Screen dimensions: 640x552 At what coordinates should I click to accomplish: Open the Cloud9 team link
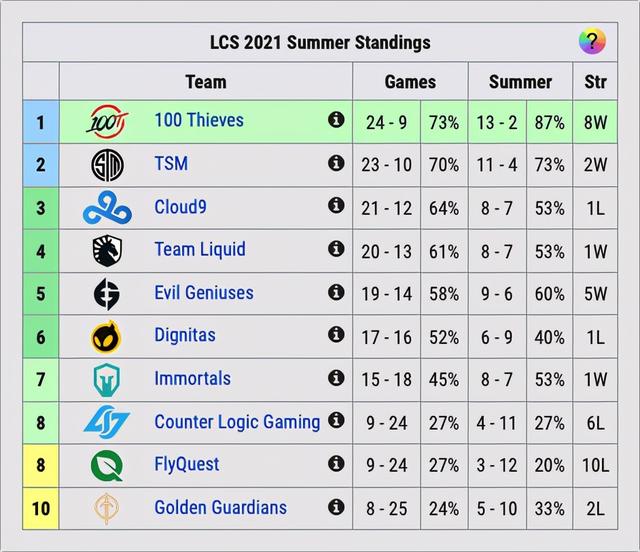point(180,207)
